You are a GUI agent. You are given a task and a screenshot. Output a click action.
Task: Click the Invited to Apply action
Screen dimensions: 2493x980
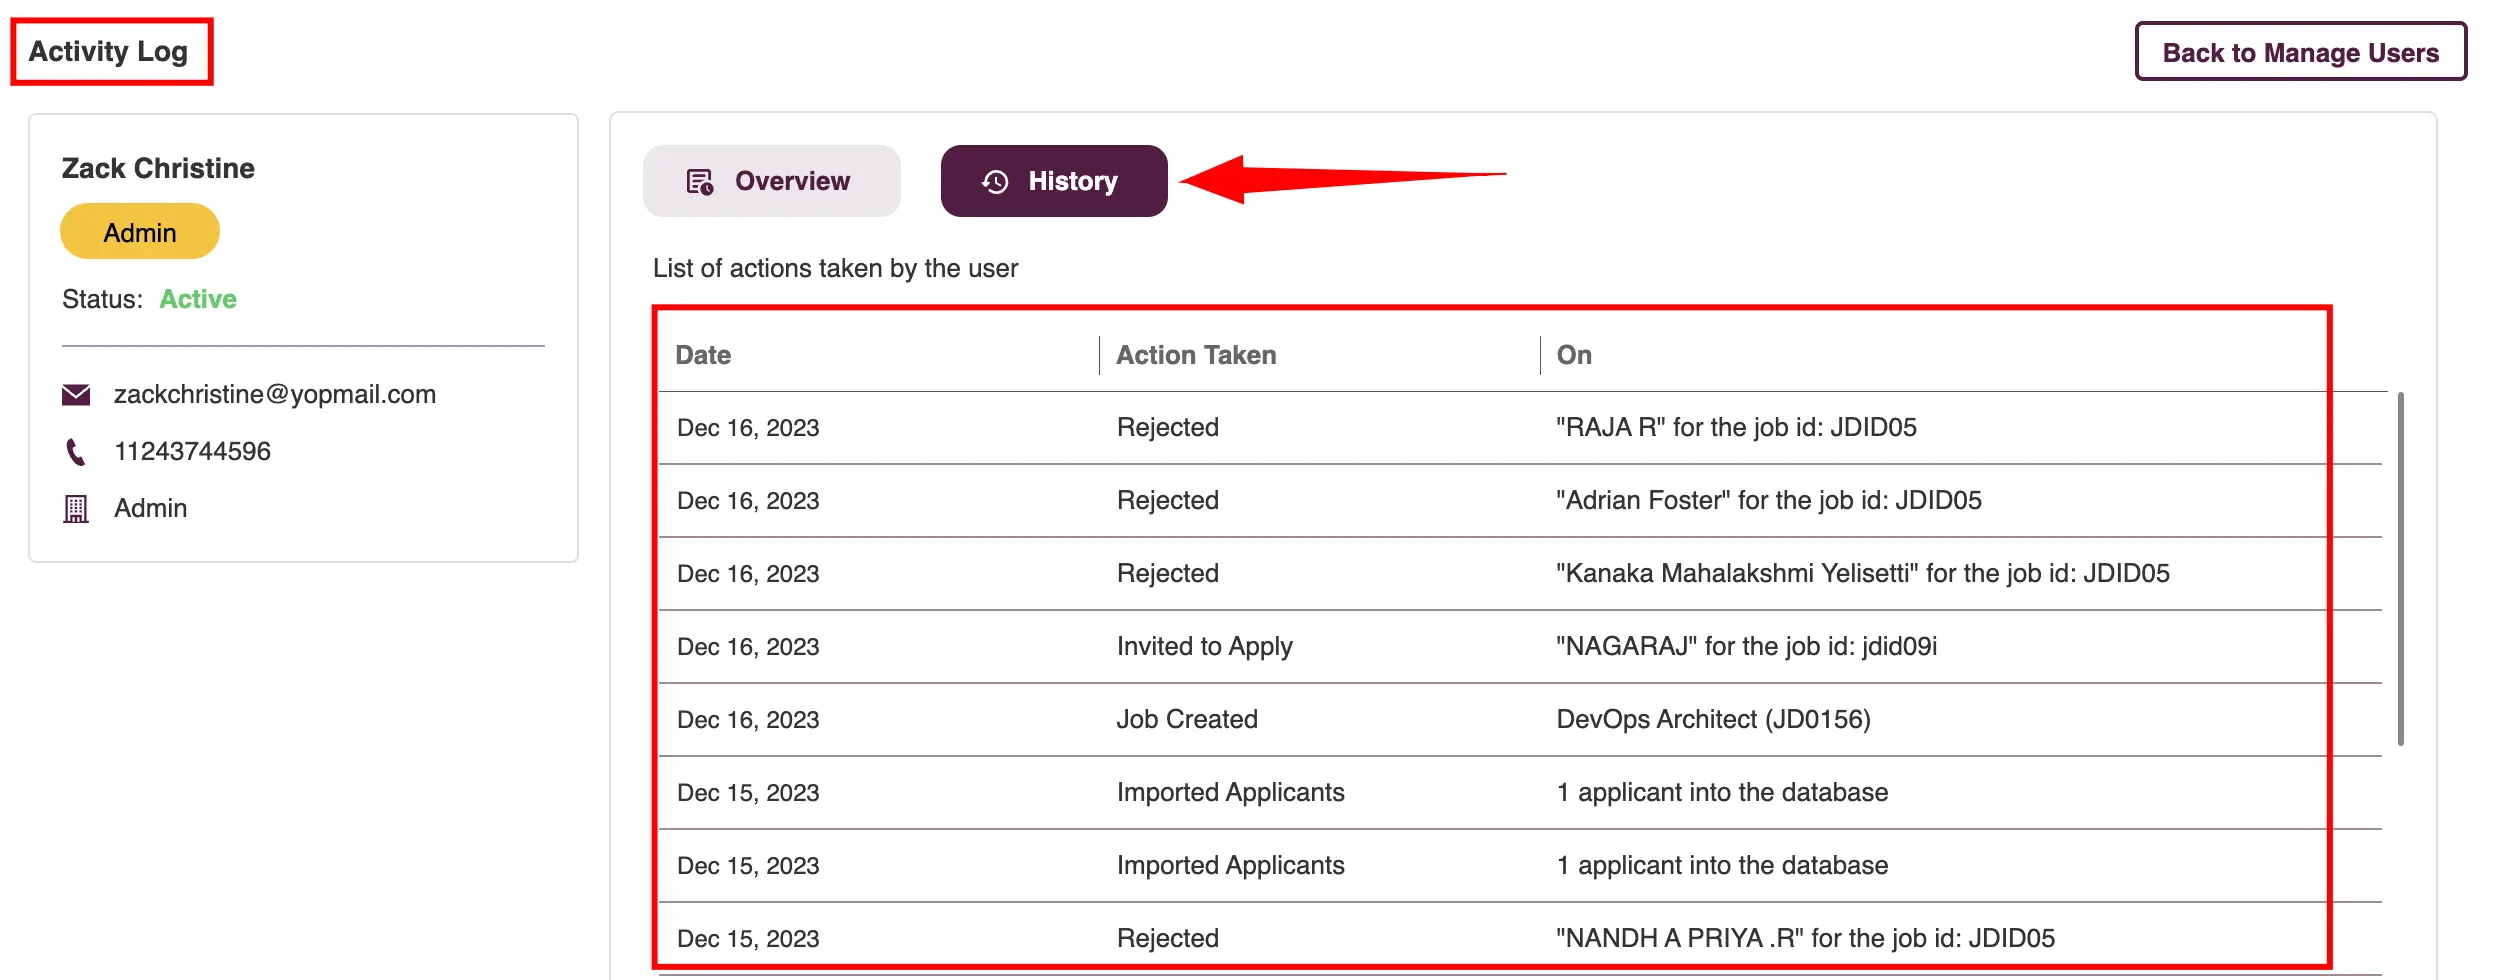(x=1204, y=647)
